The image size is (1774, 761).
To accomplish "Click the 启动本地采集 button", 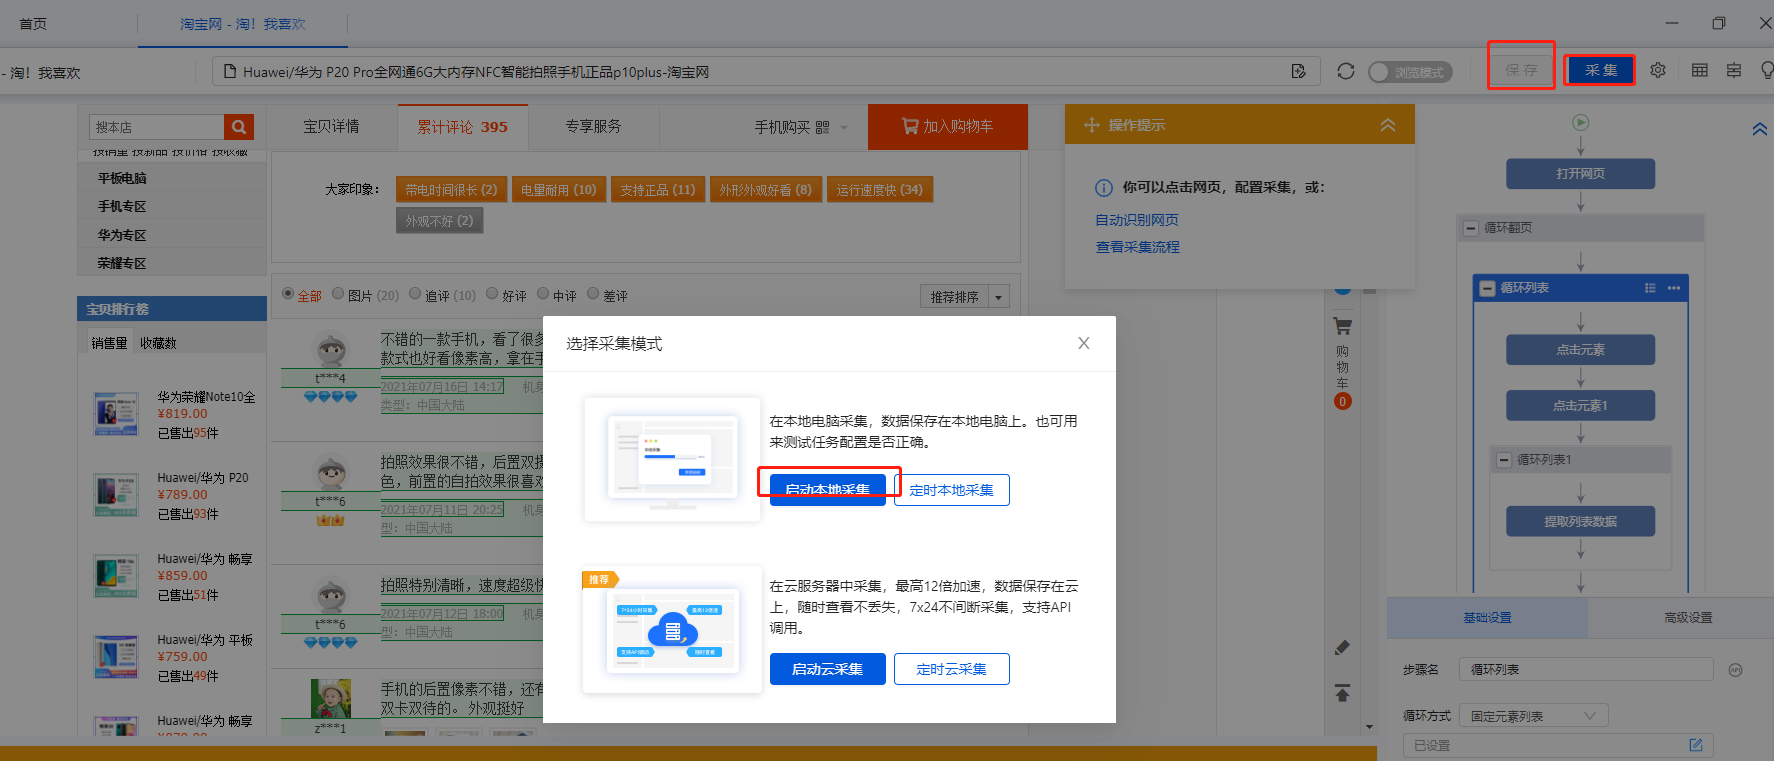I will (827, 490).
